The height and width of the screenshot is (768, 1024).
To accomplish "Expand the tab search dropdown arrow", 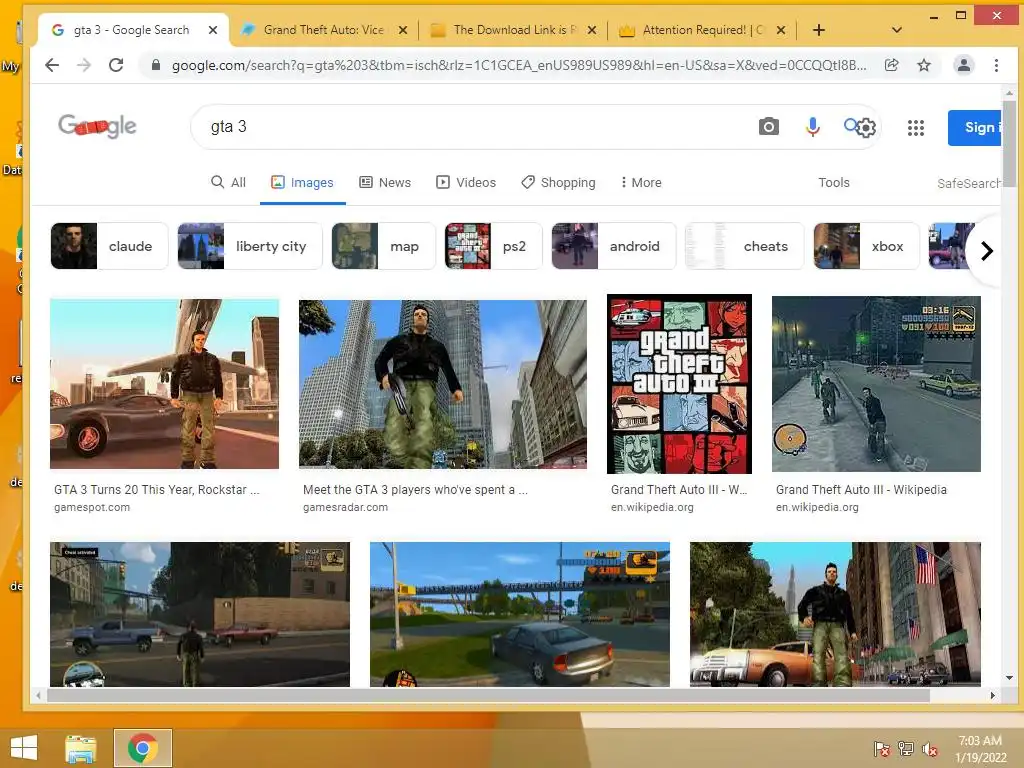I will [897, 30].
